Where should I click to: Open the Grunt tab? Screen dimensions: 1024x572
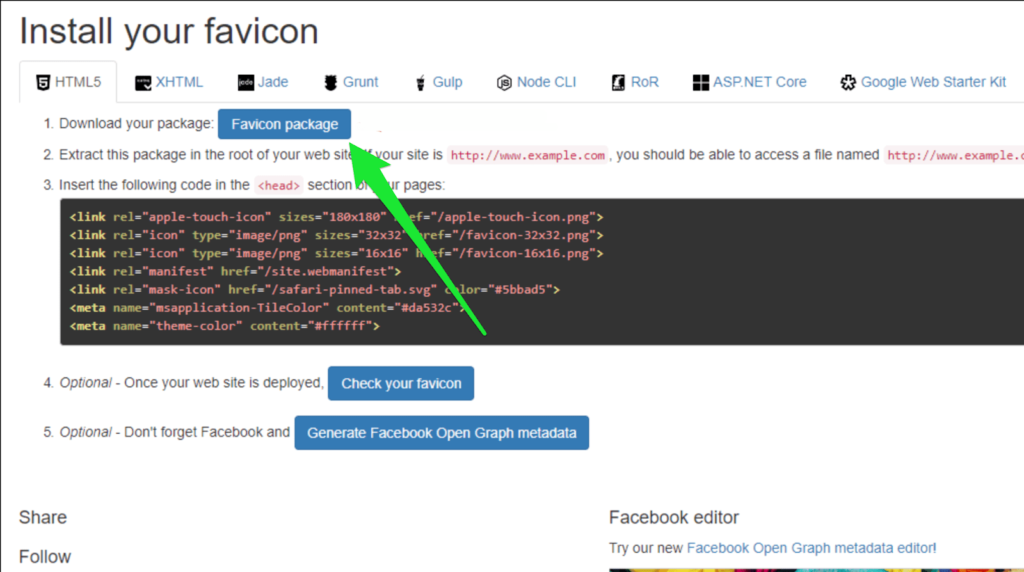tap(351, 82)
